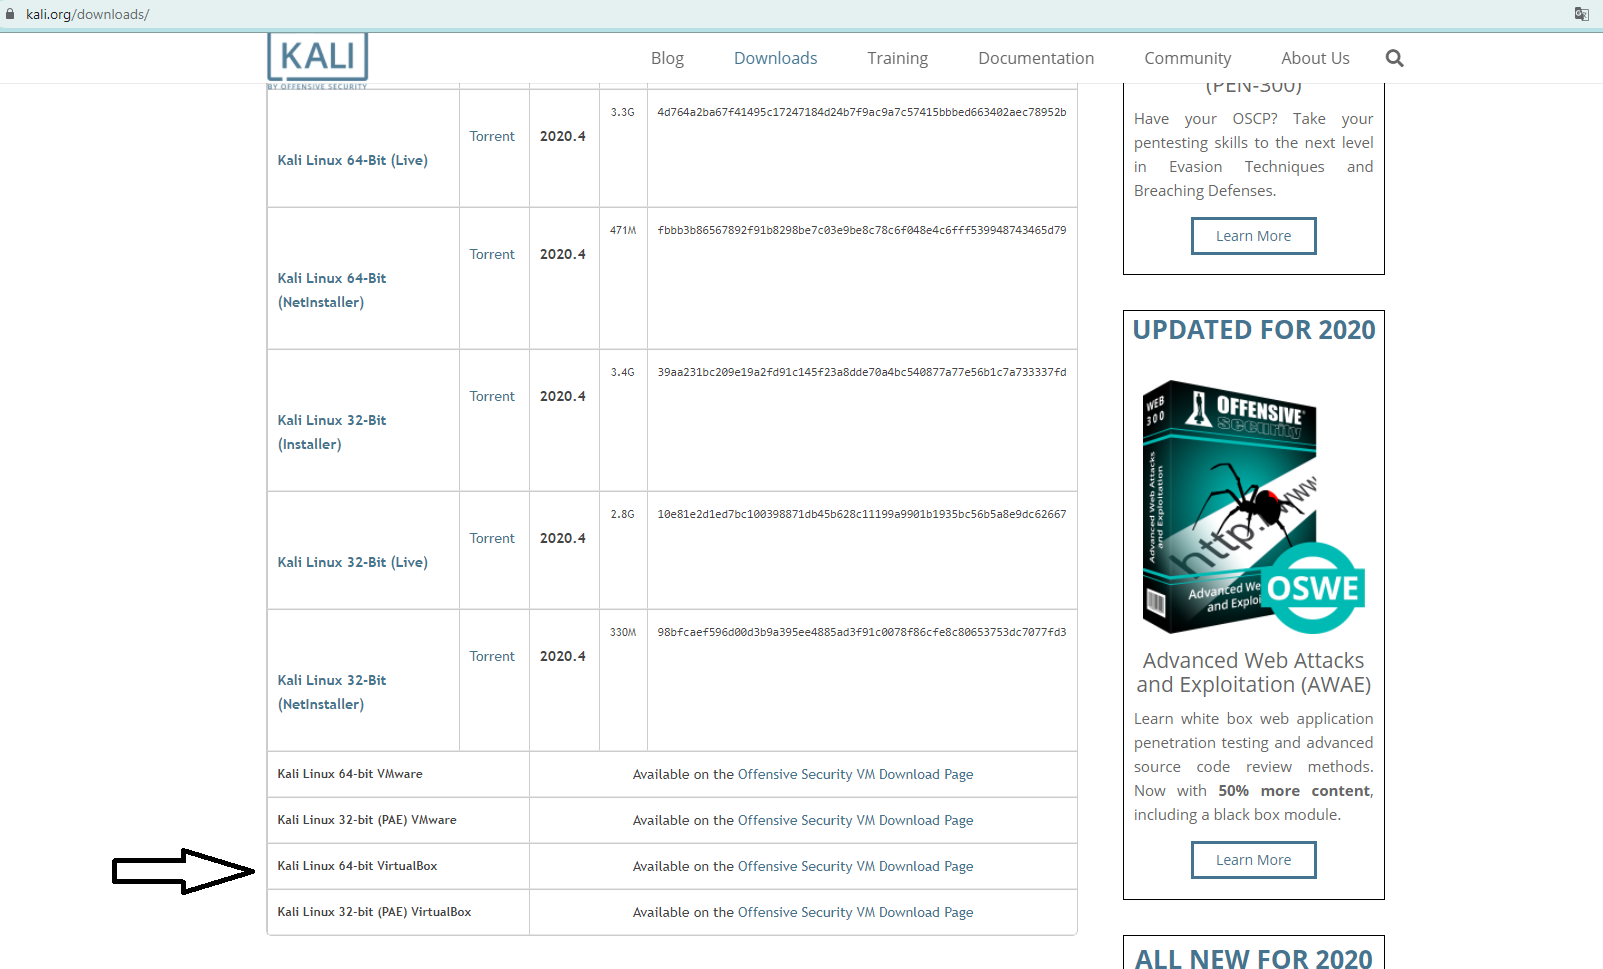The height and width of the screenshot is (969, 1603).
Task: Click the translate page icon
Action: tap(1581, 14)
